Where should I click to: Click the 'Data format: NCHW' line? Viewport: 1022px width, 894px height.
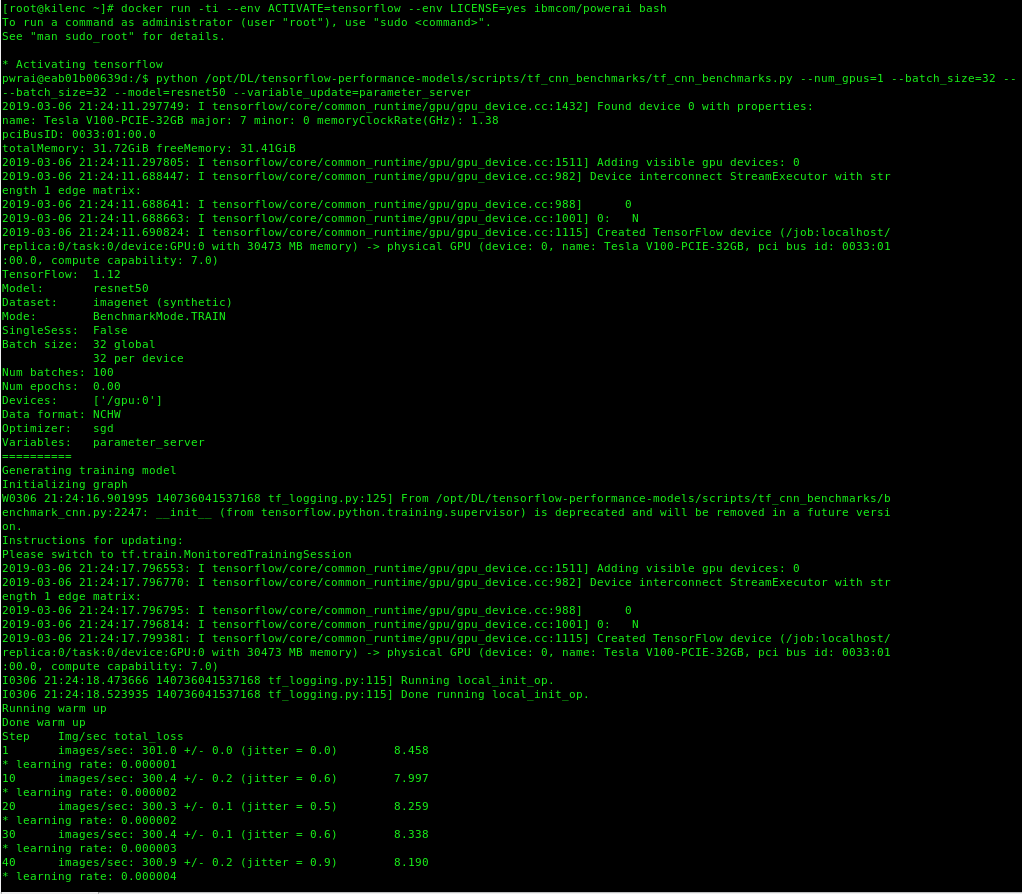pyautogui.click(x=61, y=414)
